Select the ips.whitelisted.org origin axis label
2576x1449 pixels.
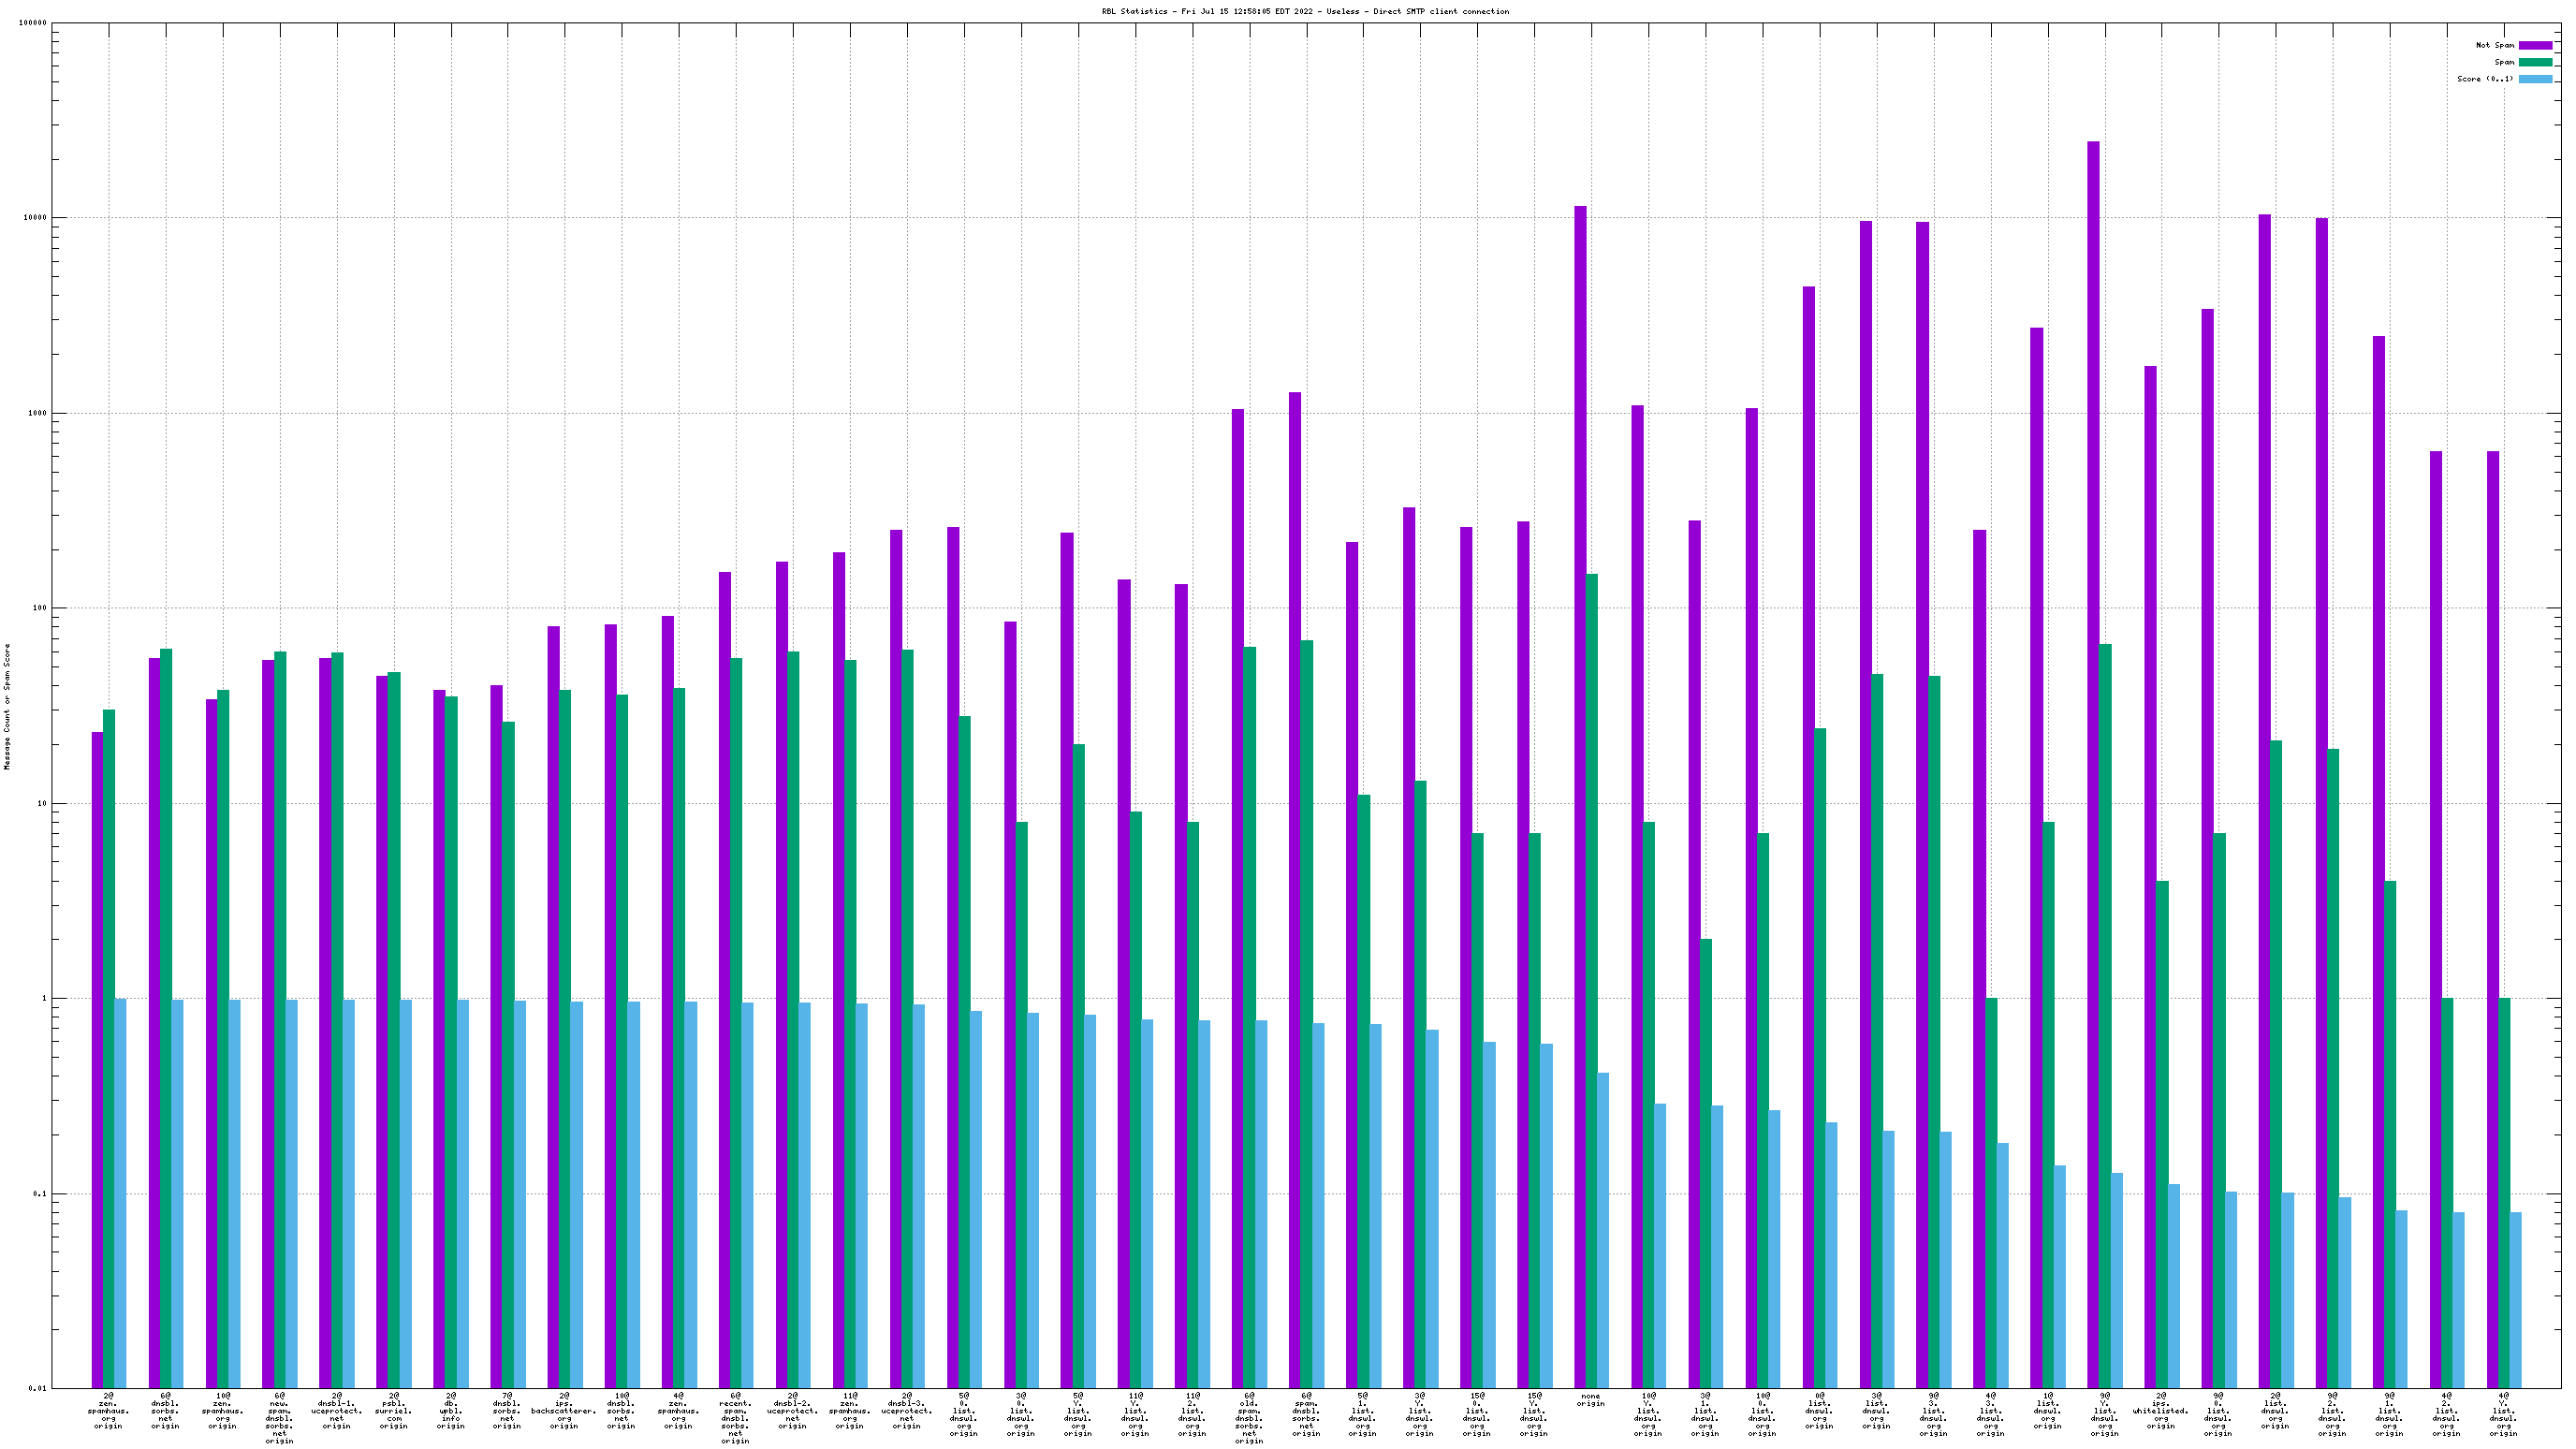[2161, 1410]
